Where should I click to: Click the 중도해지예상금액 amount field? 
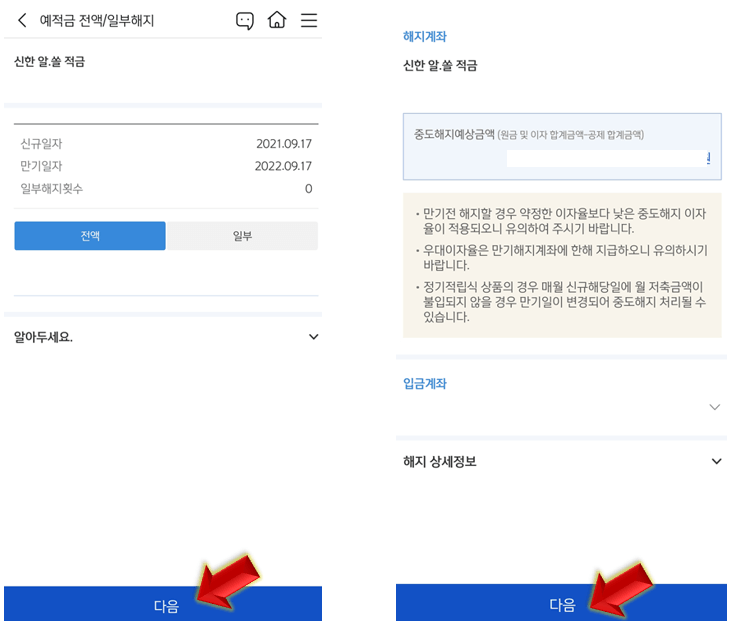[607, 158]
